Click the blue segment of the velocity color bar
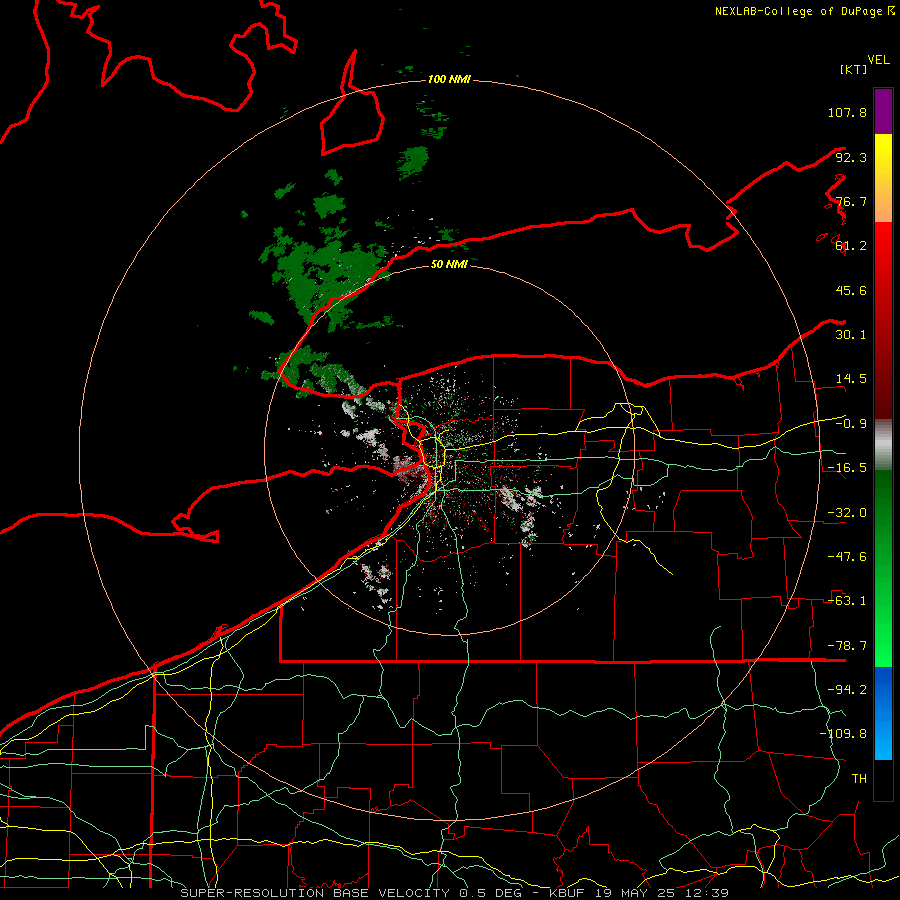The height and width of the screenshot is (900, 900). click(x=883, y=713)
